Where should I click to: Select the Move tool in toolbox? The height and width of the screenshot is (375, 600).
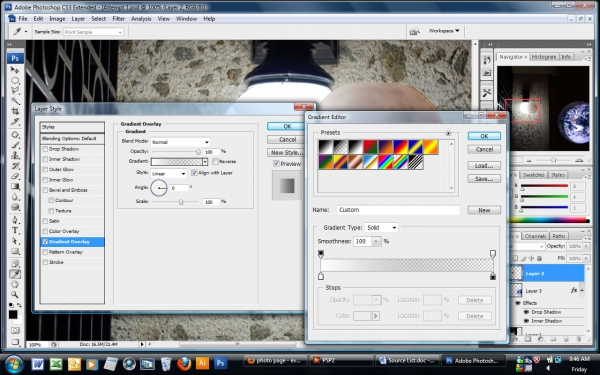click(x=15, y=70)
